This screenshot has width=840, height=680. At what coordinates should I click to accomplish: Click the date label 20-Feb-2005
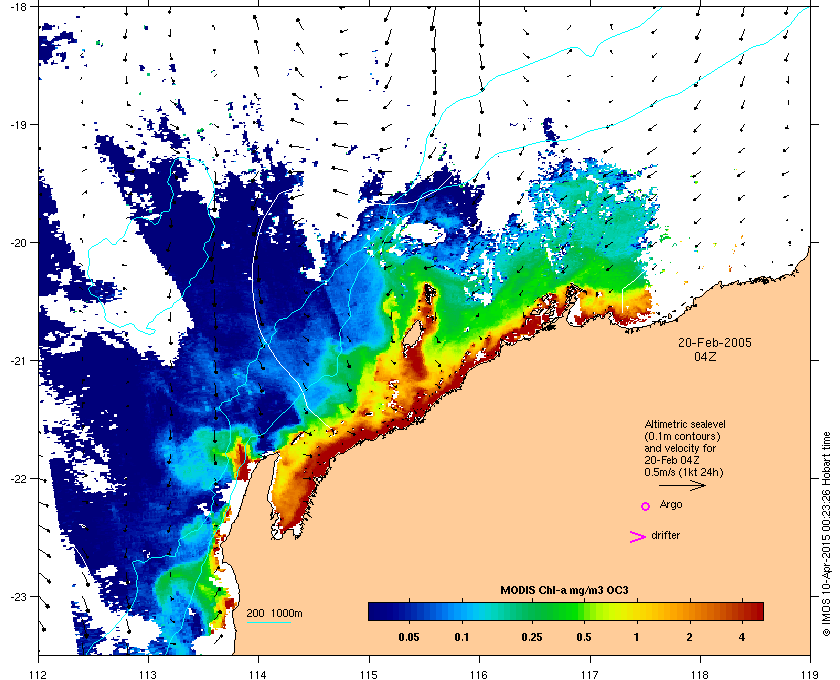715,343
